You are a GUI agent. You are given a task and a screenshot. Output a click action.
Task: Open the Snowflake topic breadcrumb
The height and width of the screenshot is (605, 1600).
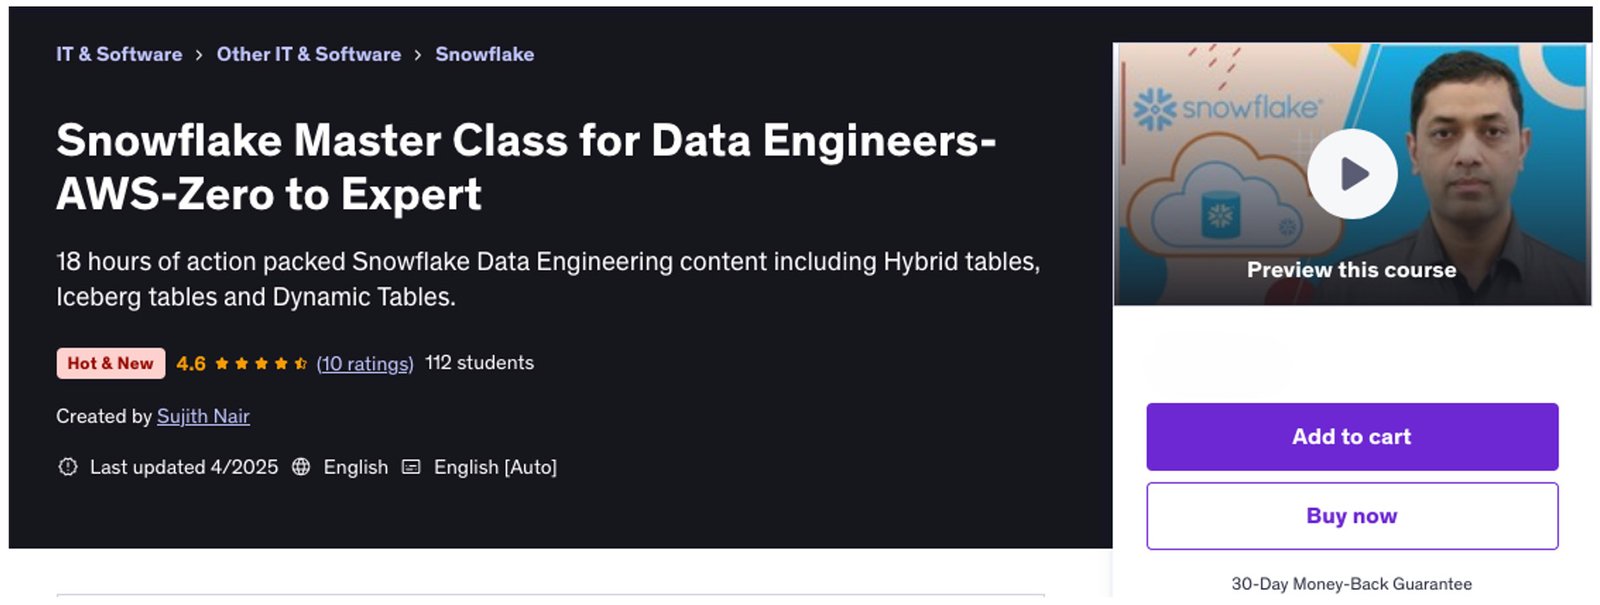click(484, 54)
